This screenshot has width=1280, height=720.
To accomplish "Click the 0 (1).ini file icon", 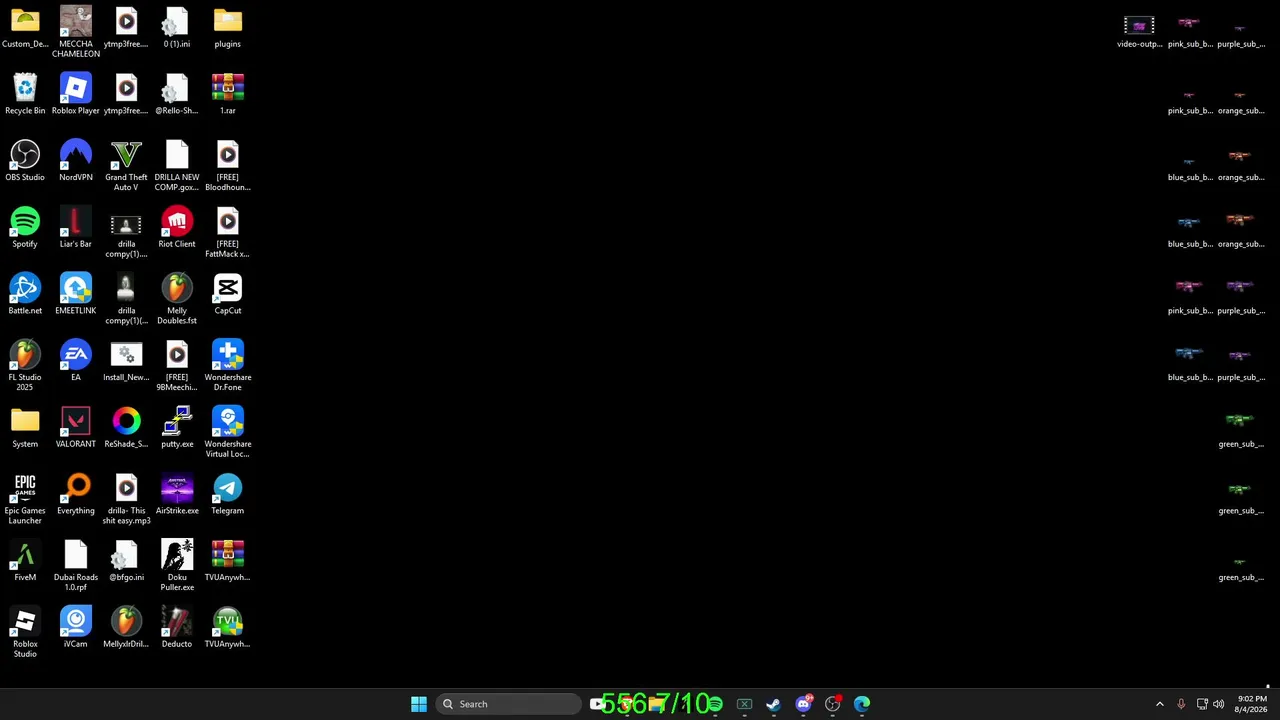I will tap(177, 27).
